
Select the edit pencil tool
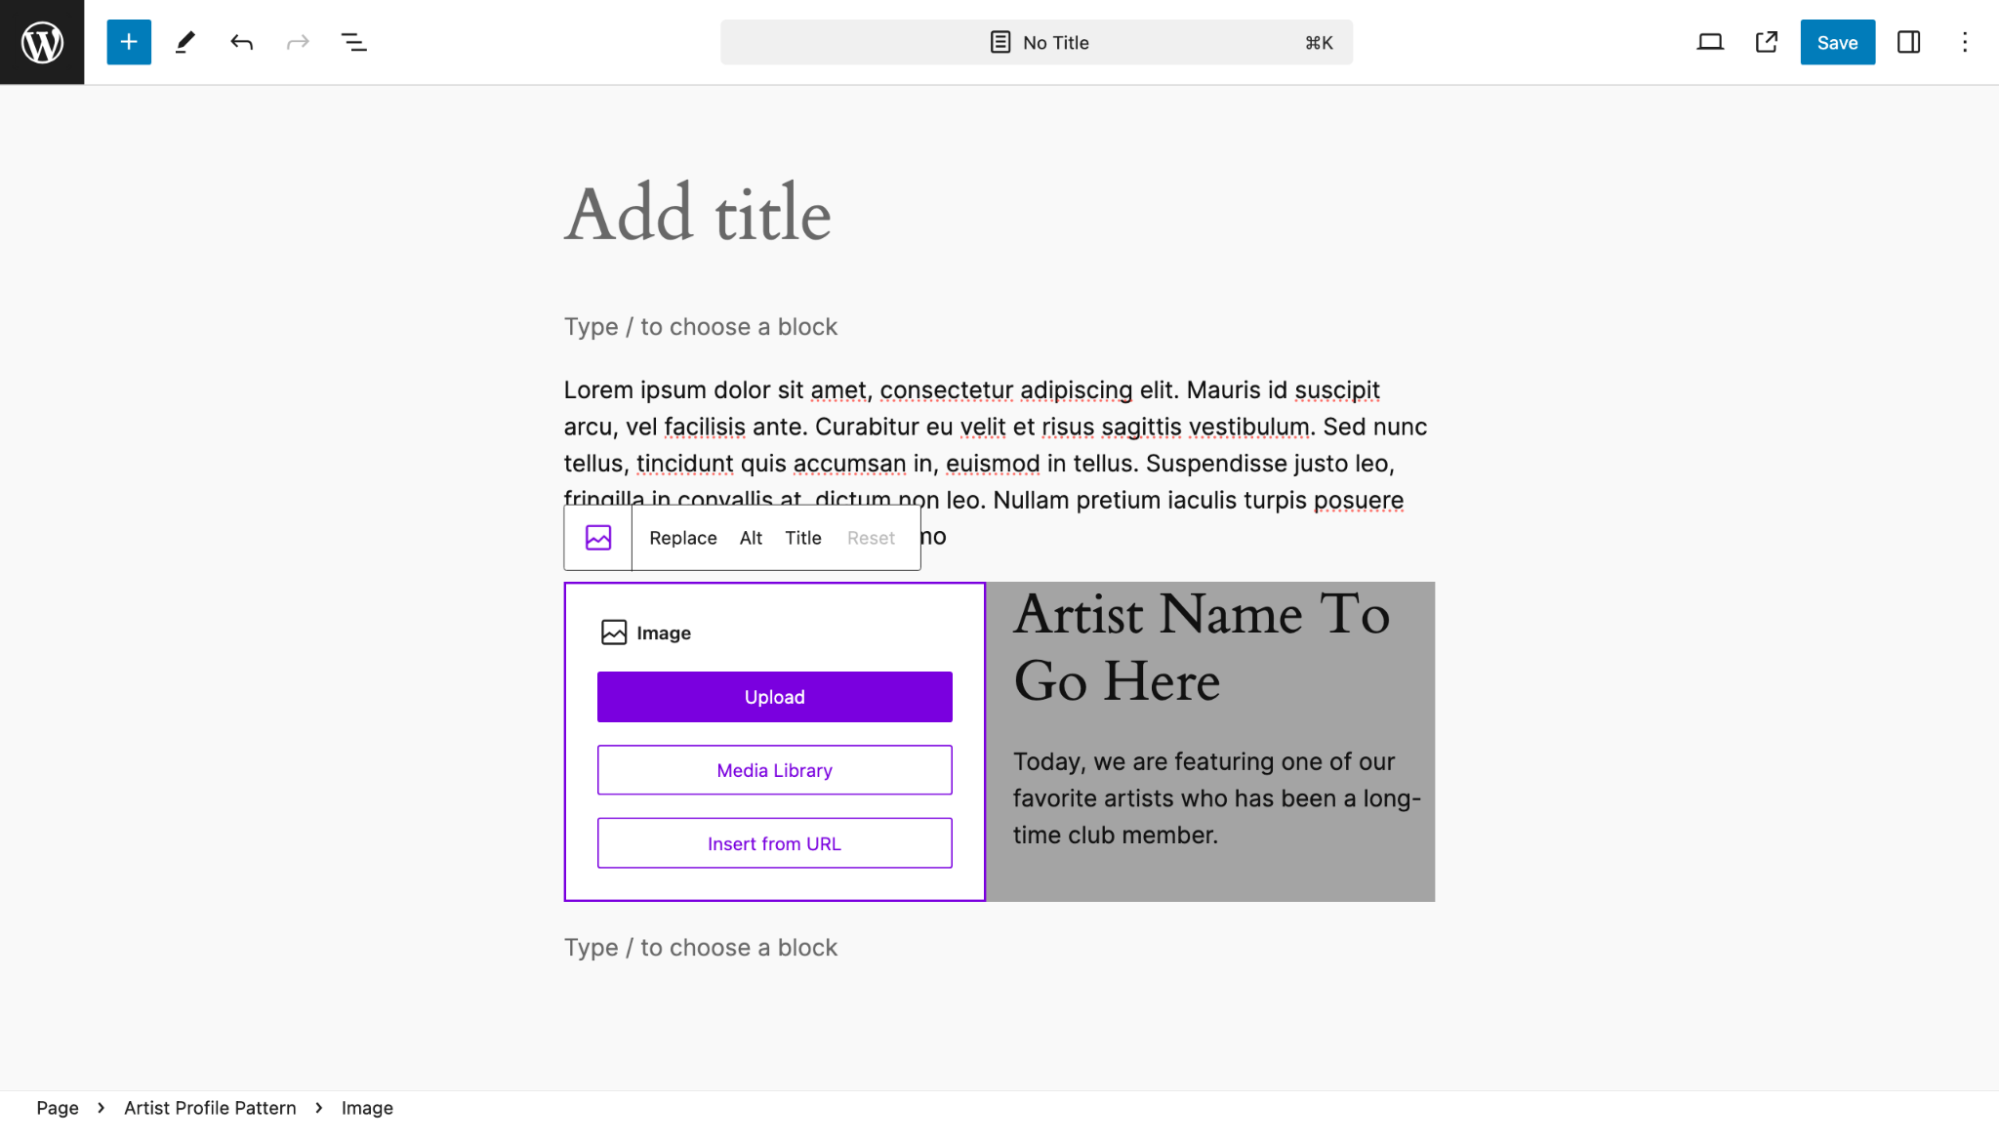point(185,41)
